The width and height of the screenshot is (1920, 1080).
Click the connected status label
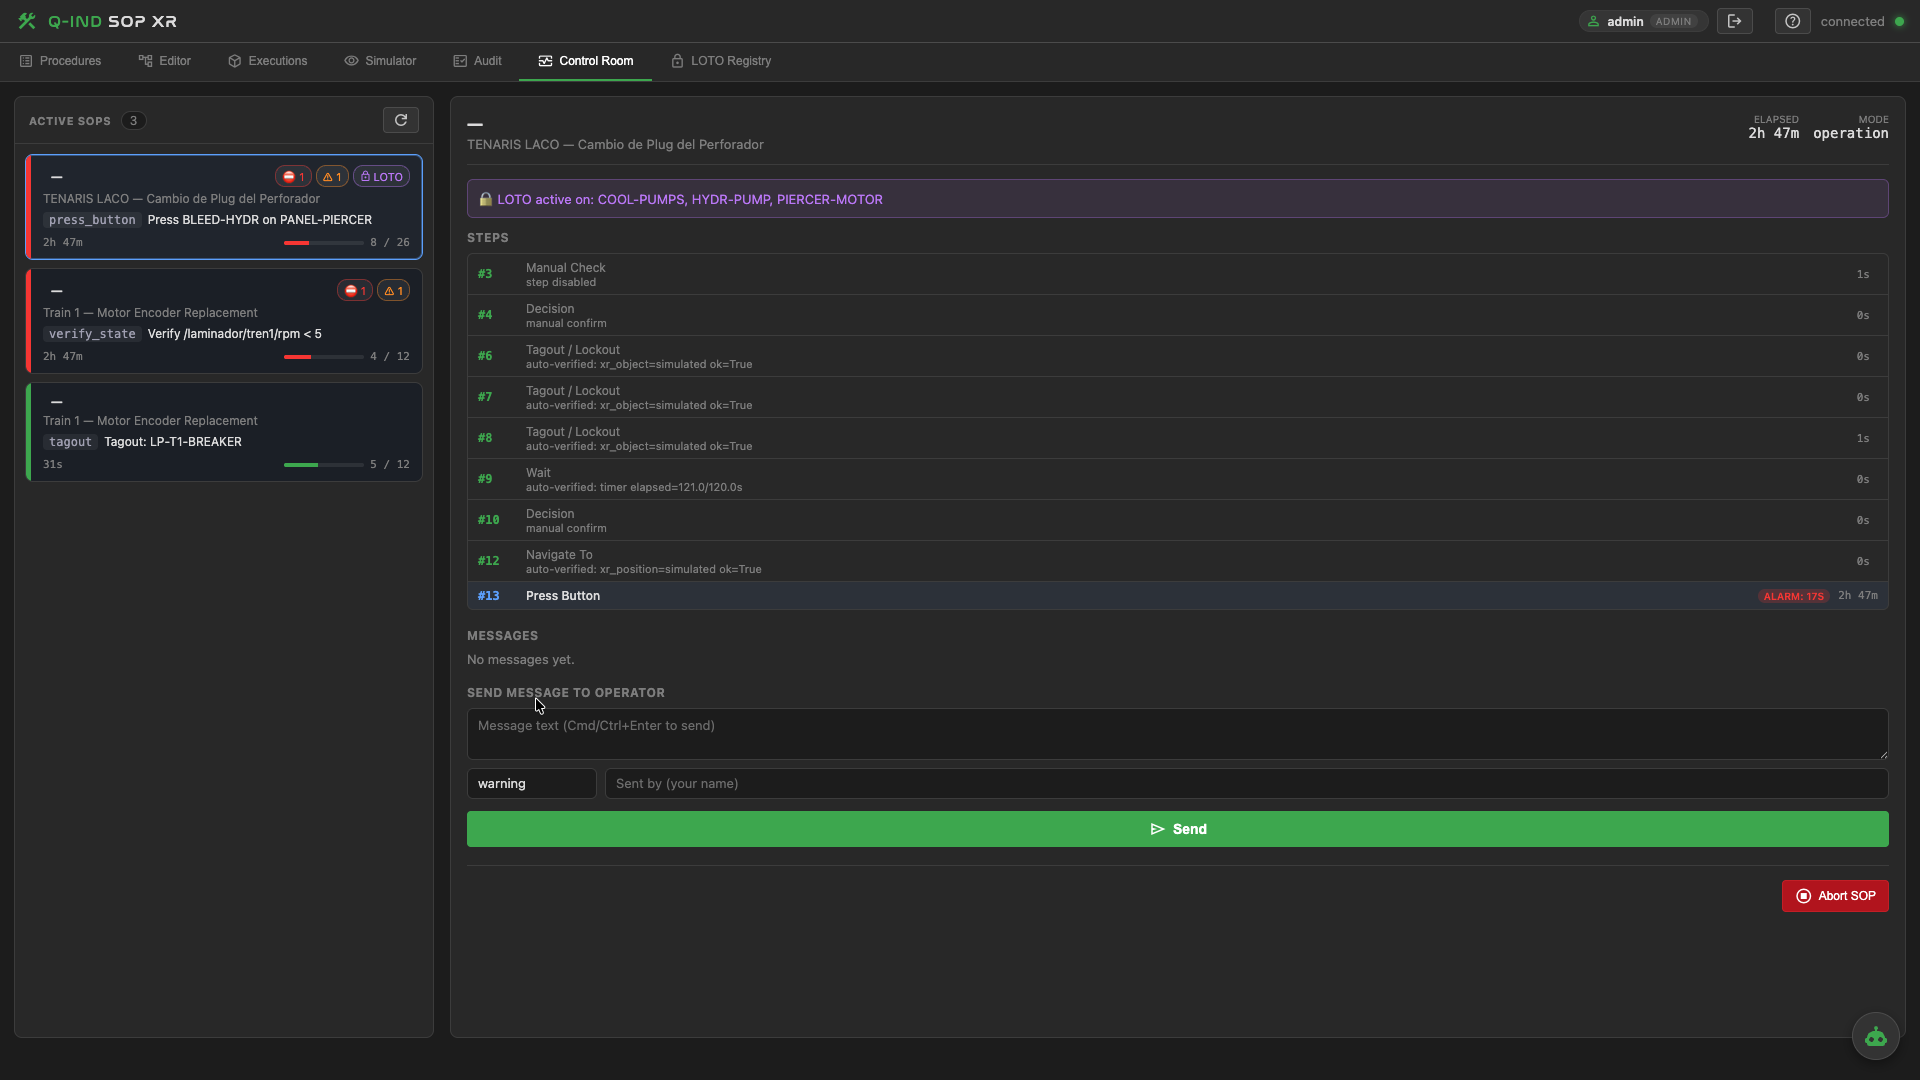click(x=1852, y=21)
